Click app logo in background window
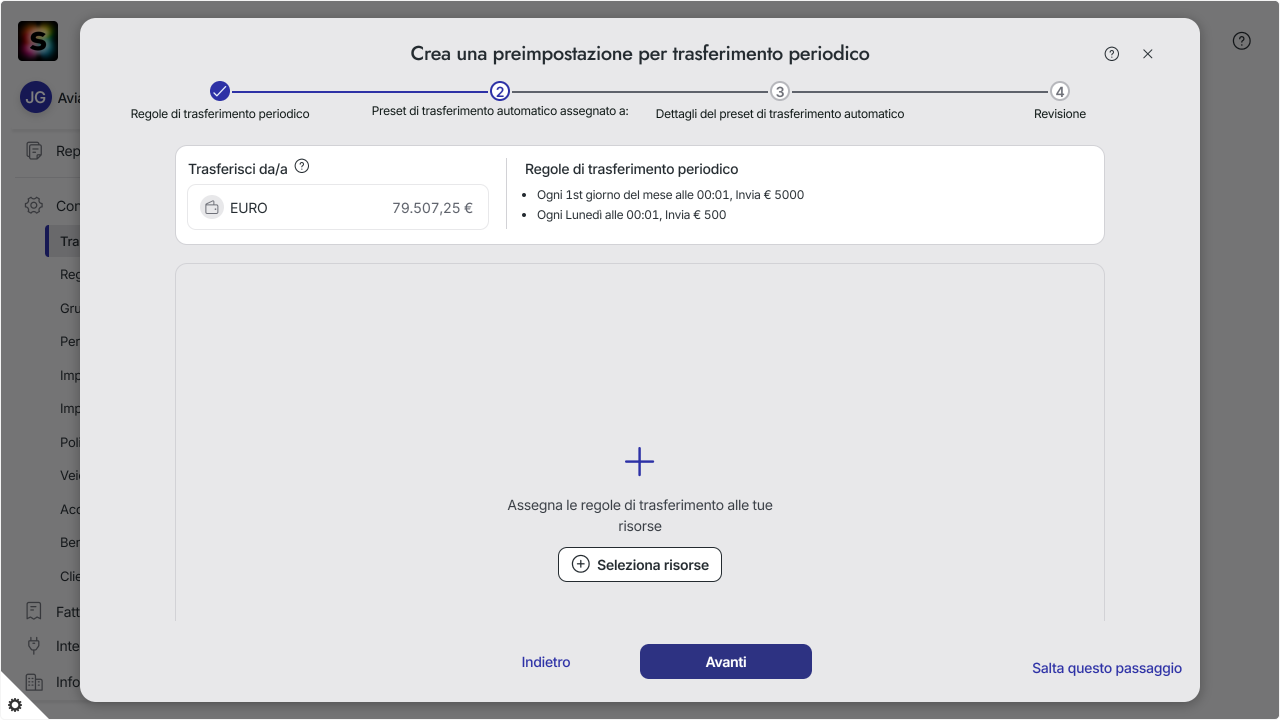The image size is (1280, 720). pos(38,41)
